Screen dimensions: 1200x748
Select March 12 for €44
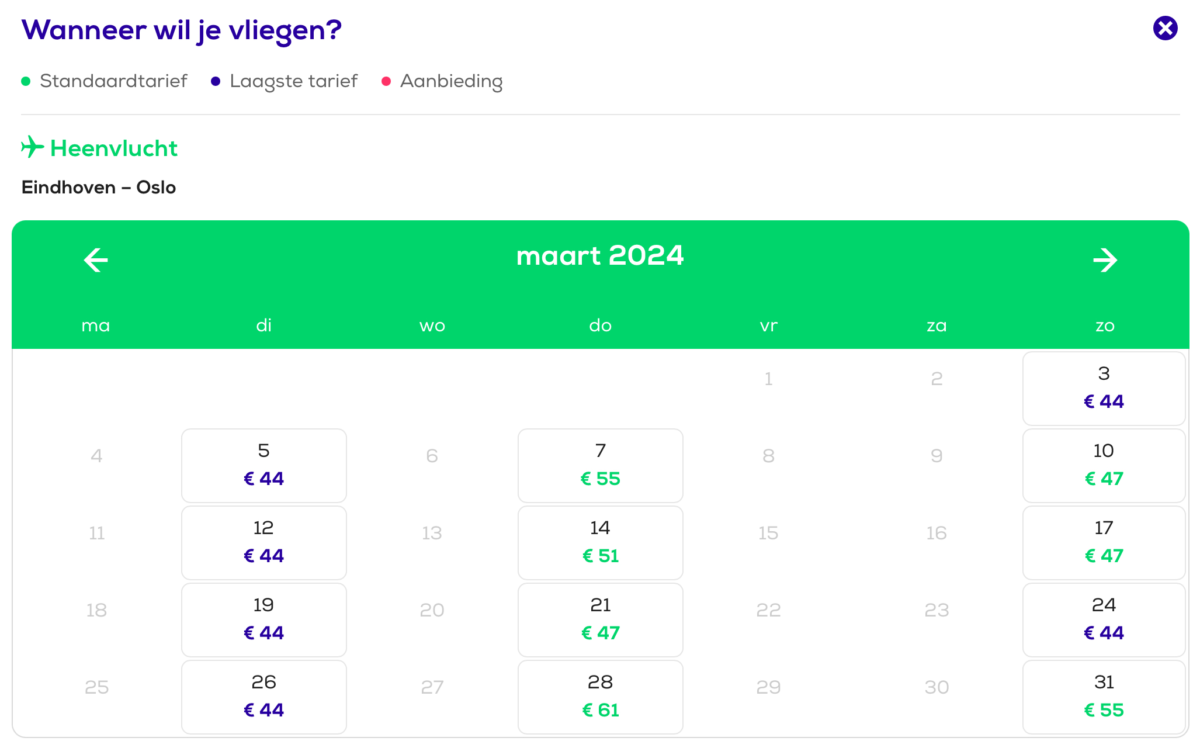click(x=264, y=542)
